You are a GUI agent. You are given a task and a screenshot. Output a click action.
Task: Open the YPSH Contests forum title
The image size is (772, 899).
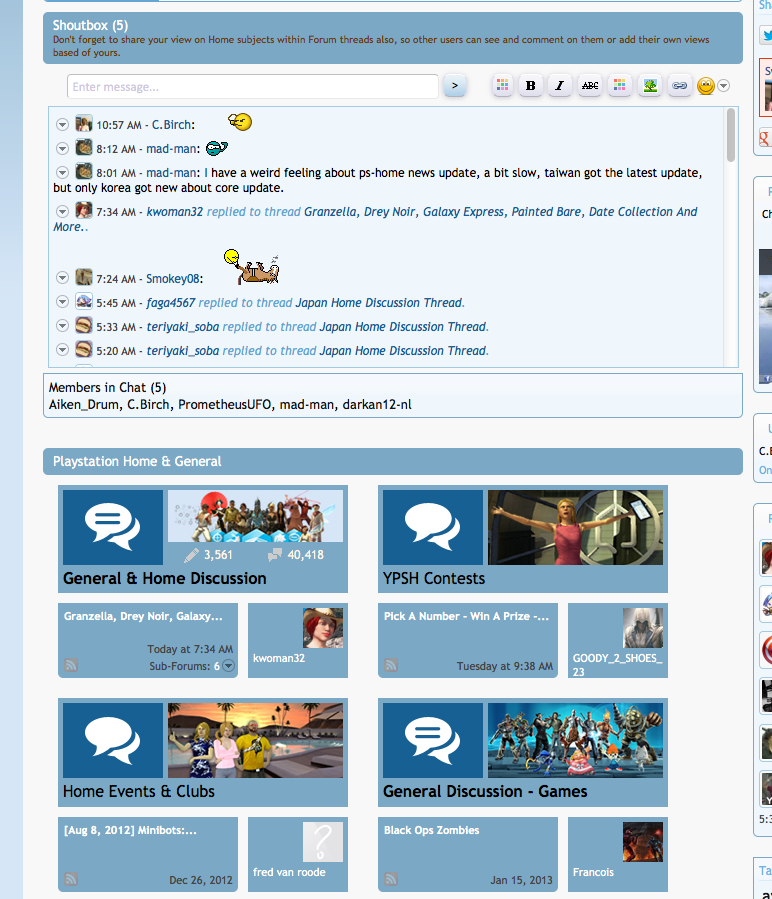coord(434,578)
